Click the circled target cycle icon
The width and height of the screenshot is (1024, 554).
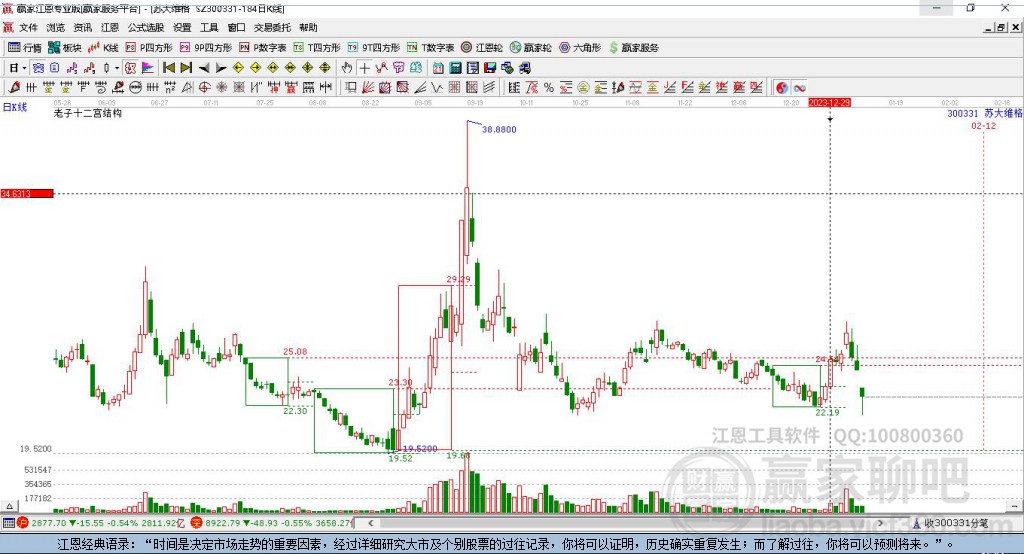coord(204,88)
